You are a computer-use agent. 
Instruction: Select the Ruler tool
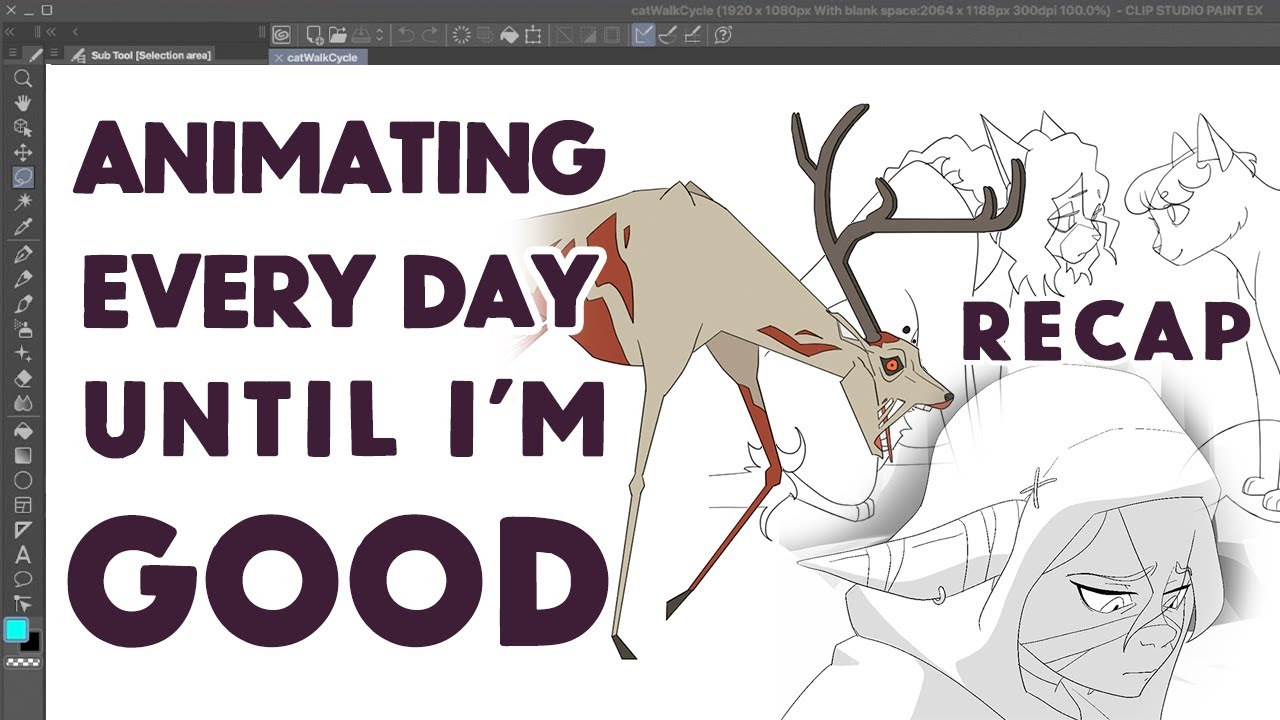pos(22,530)
